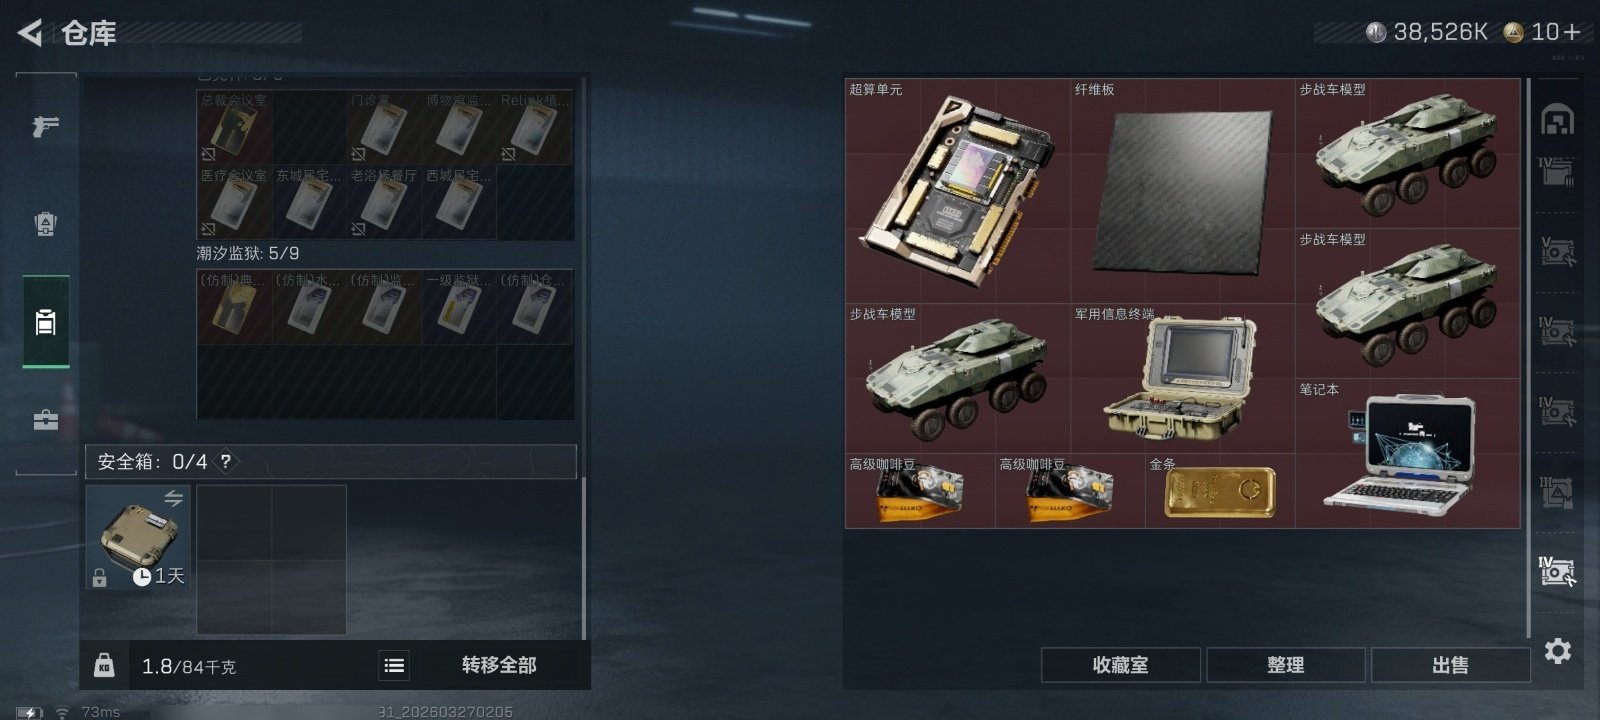This screenshot has width=1600, height=720.
Task: Go back using the arrow beside 仓库
Action: pyautogui.click(x=30, y=33)
